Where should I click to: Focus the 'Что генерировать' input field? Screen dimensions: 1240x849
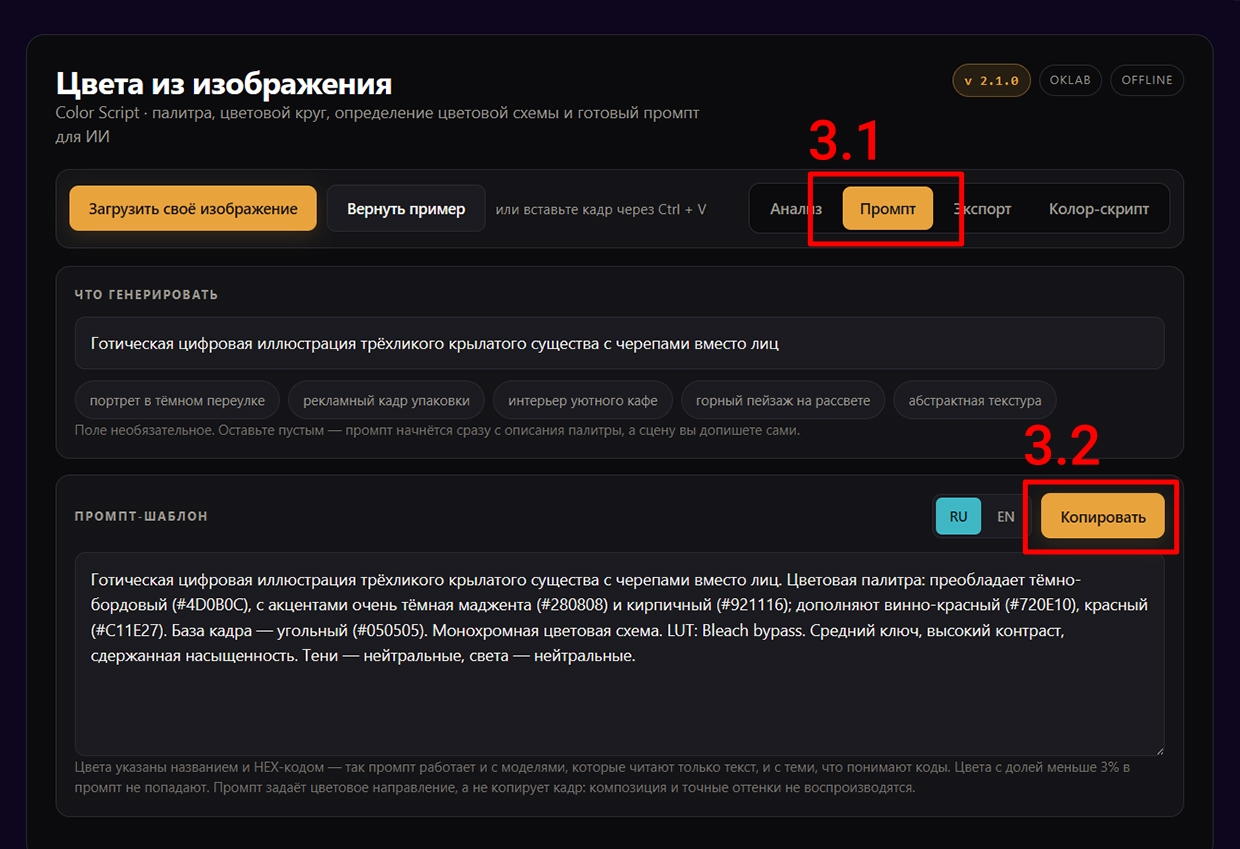pos(620,343)
